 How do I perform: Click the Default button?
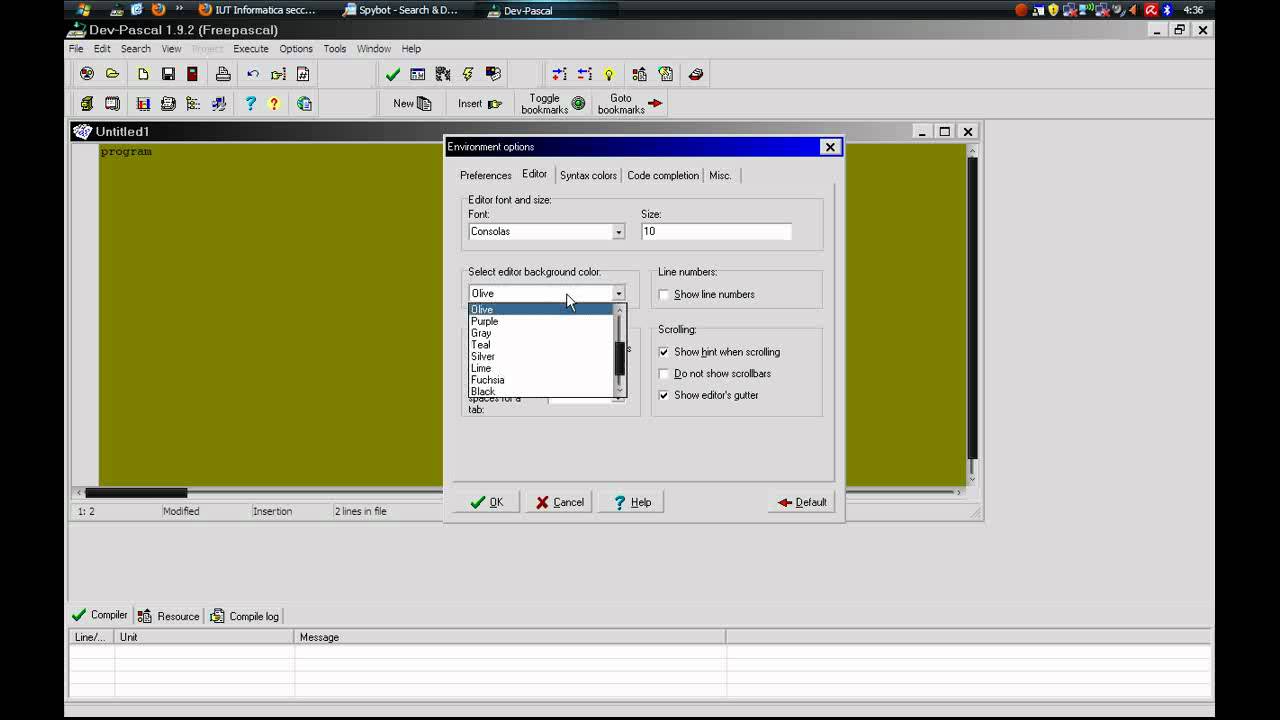[802, 502]
